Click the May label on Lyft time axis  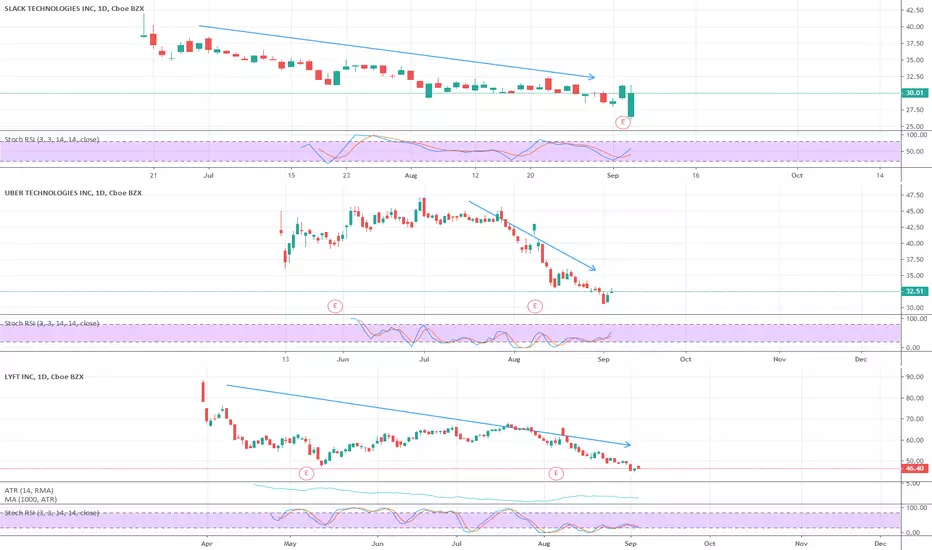(289, 543)
